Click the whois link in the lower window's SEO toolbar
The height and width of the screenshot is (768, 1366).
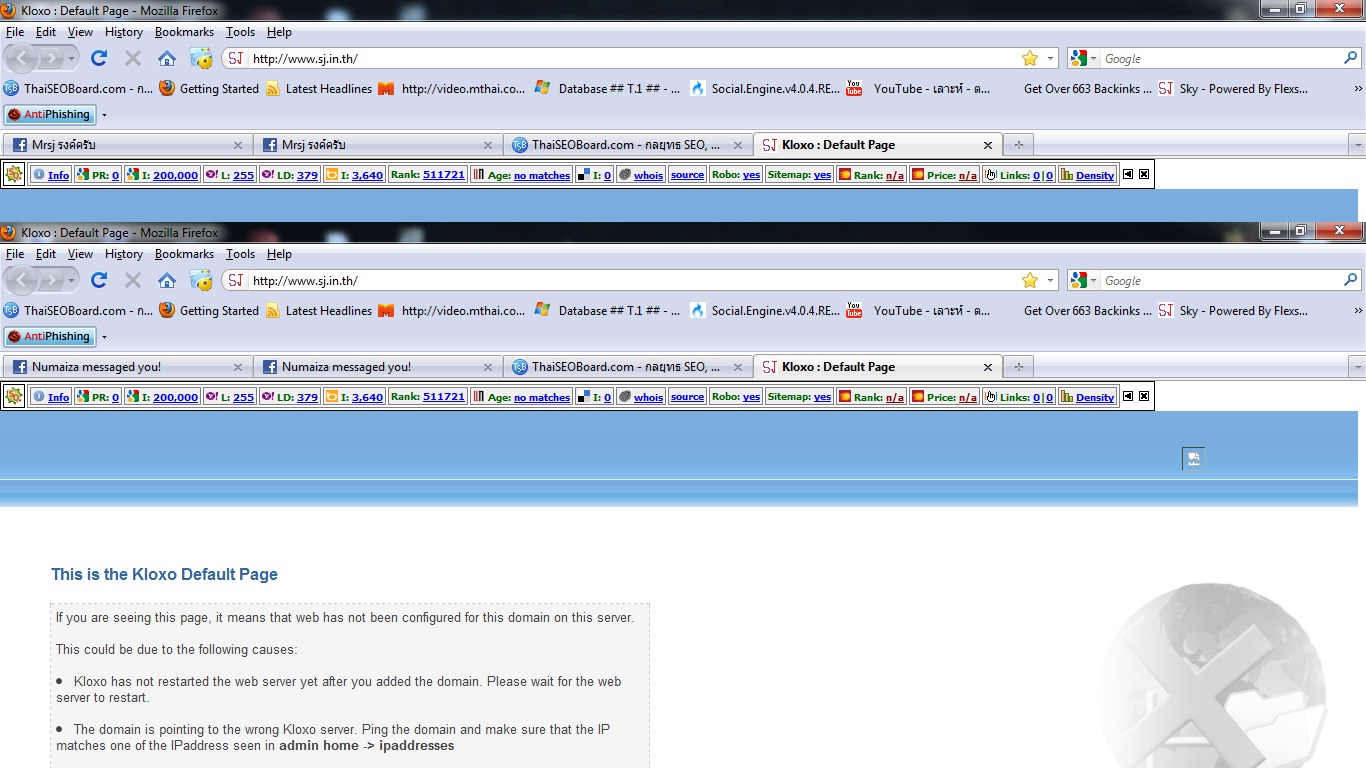pos(648,397)
